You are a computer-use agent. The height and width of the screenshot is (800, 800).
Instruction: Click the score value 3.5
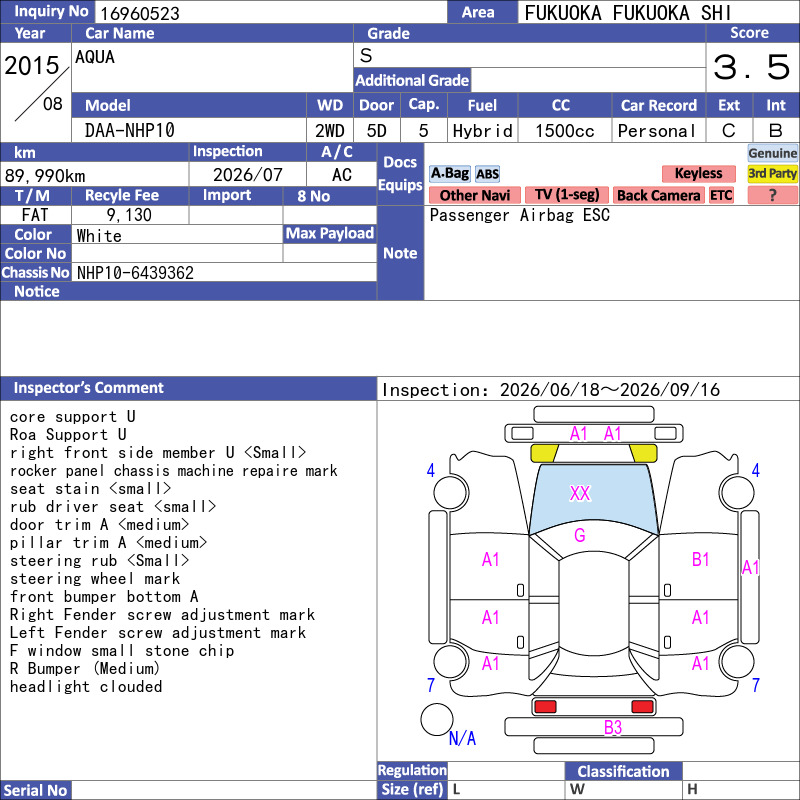coord(752,67)
